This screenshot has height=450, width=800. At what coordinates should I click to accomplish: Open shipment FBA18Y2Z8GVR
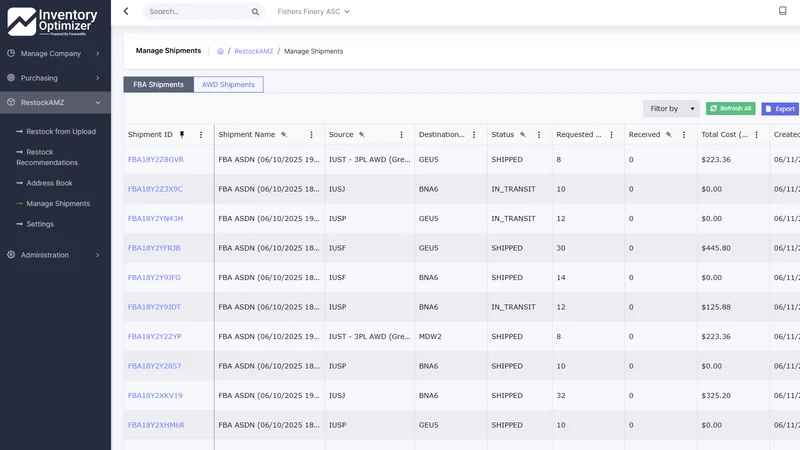point(156,159)
